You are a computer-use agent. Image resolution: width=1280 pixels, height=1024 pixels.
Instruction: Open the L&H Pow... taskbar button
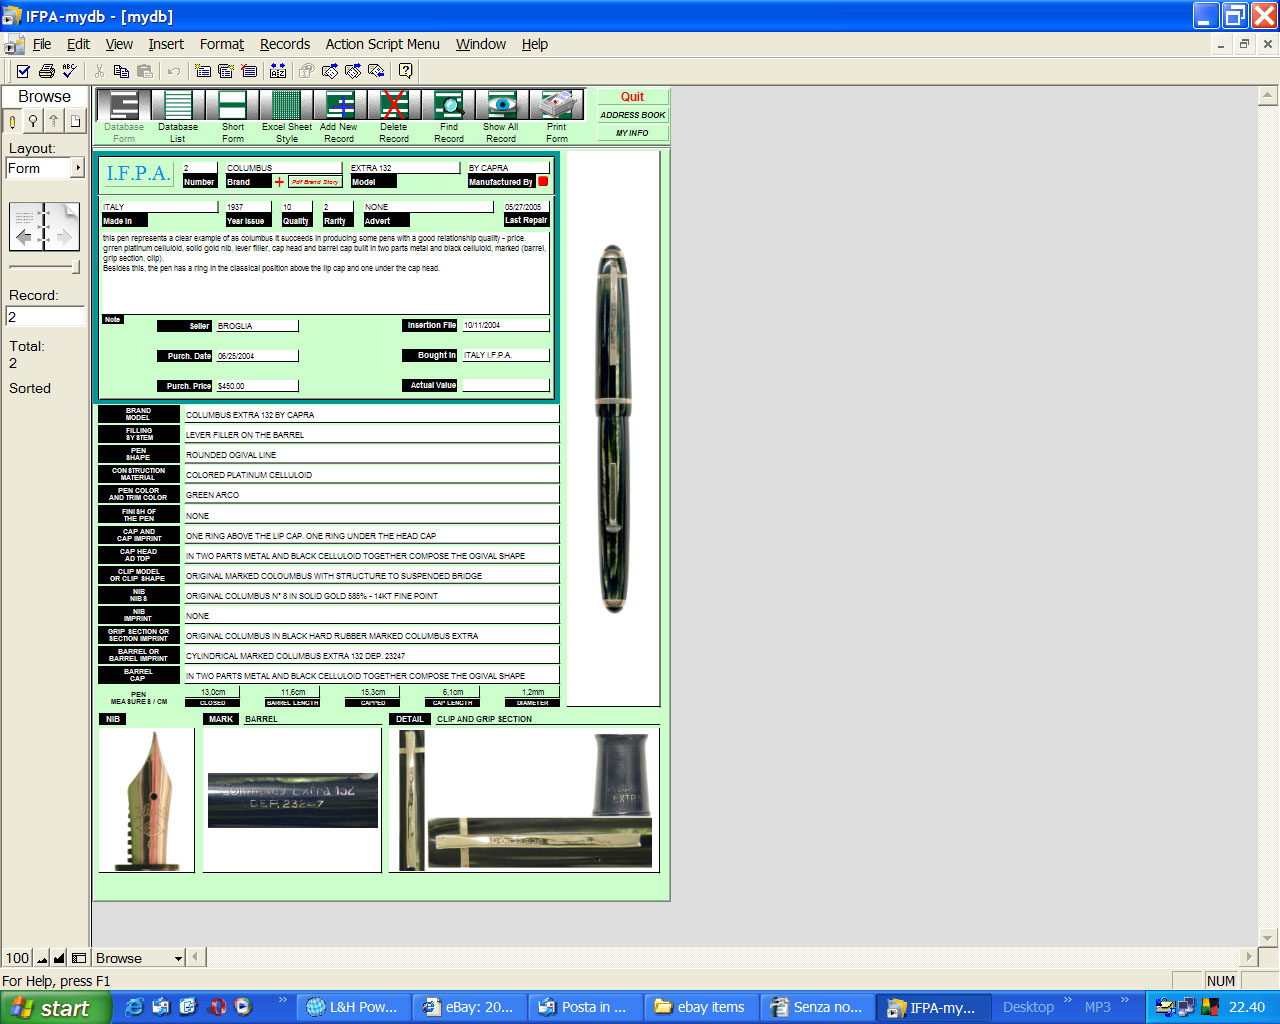pos(355,1007)
